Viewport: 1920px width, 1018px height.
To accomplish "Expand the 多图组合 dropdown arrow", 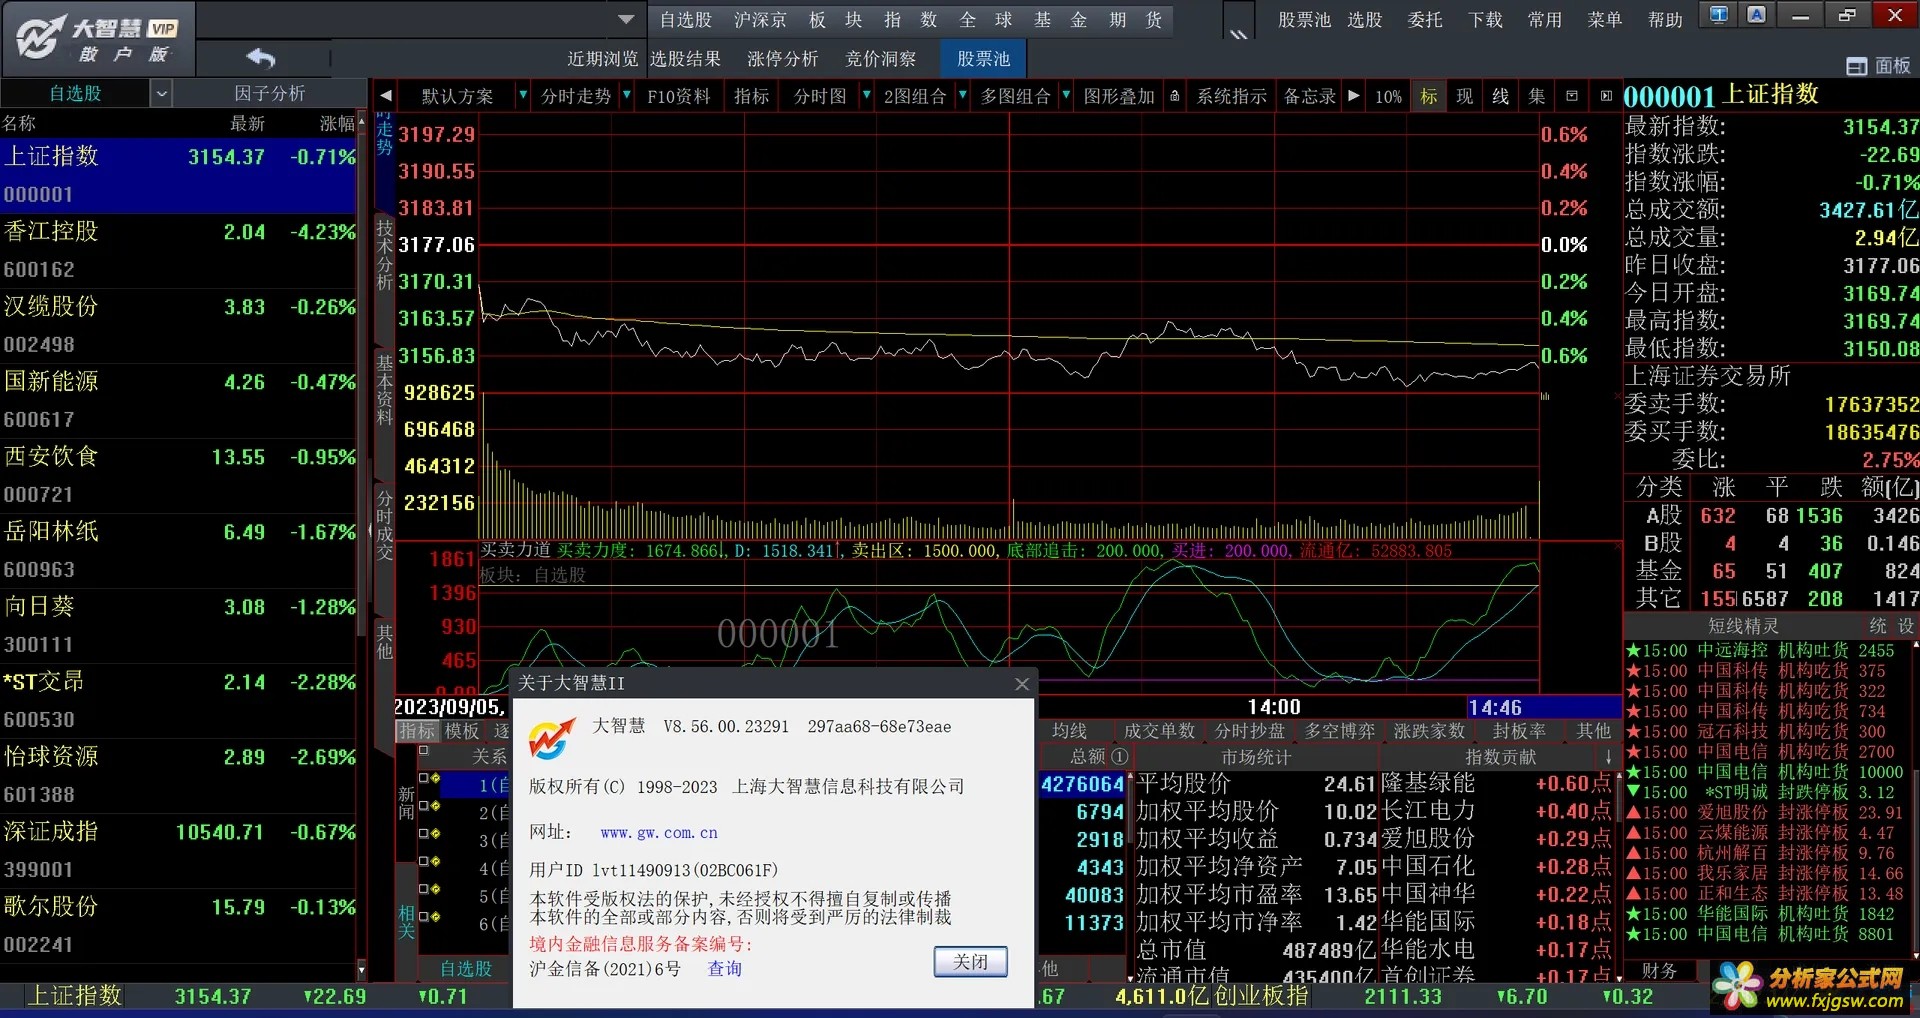I will pos(1066,95).
